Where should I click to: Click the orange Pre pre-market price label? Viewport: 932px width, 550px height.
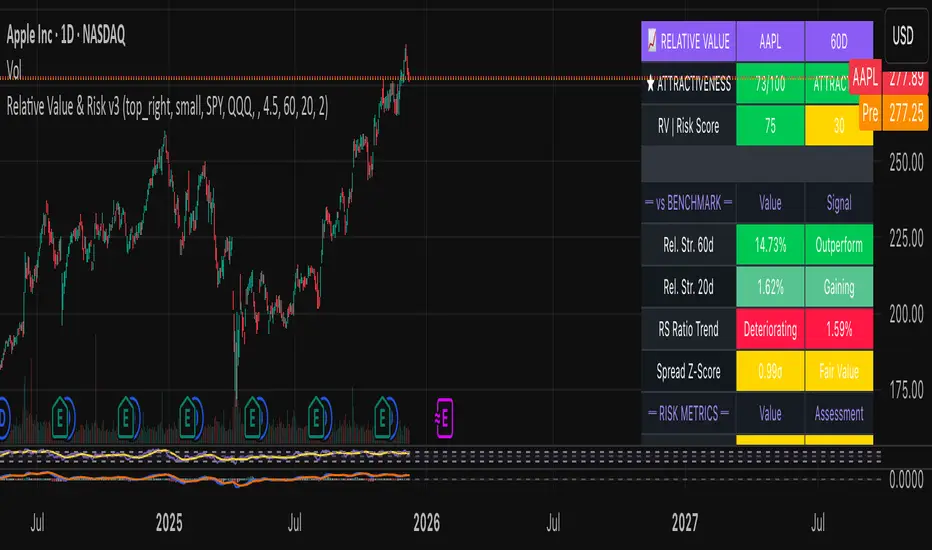tap(870, 112)
